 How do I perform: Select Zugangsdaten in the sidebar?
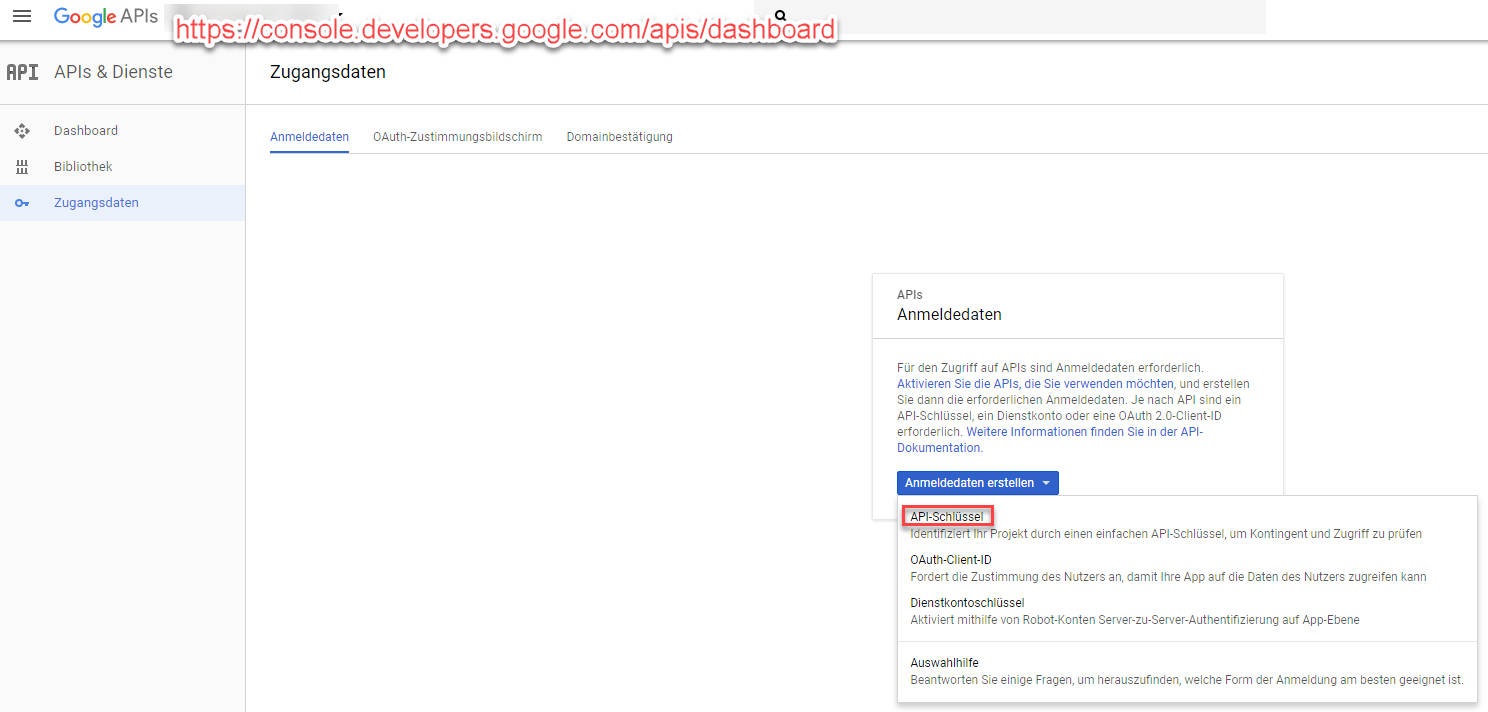pos(122,203)
